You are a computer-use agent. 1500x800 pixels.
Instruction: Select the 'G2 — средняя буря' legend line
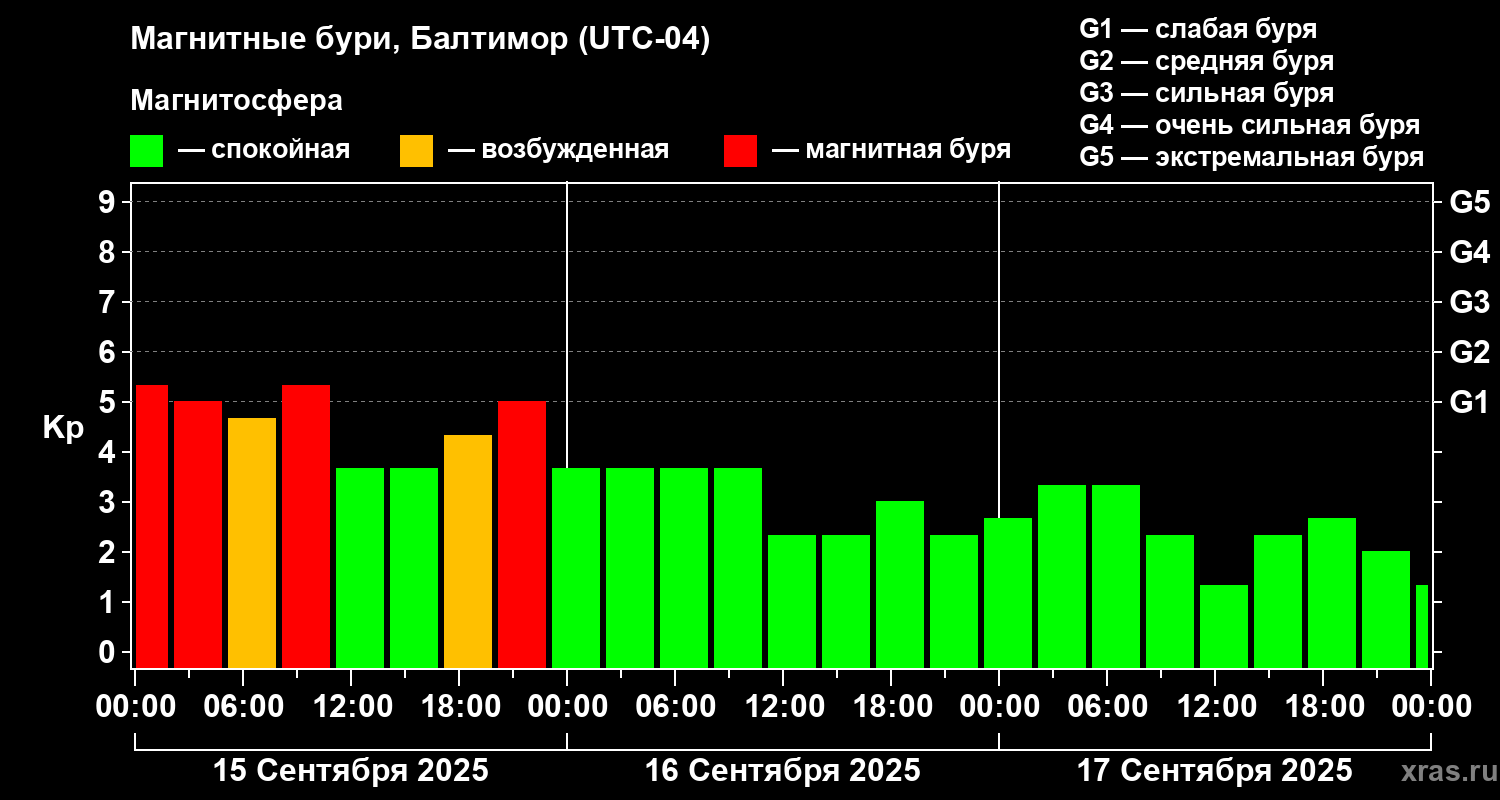[1206, 61]
